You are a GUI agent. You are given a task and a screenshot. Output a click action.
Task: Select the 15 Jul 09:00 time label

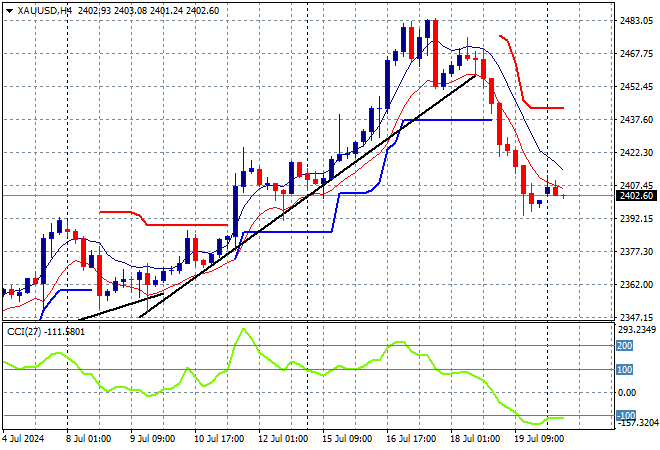[x=347, y=439]
